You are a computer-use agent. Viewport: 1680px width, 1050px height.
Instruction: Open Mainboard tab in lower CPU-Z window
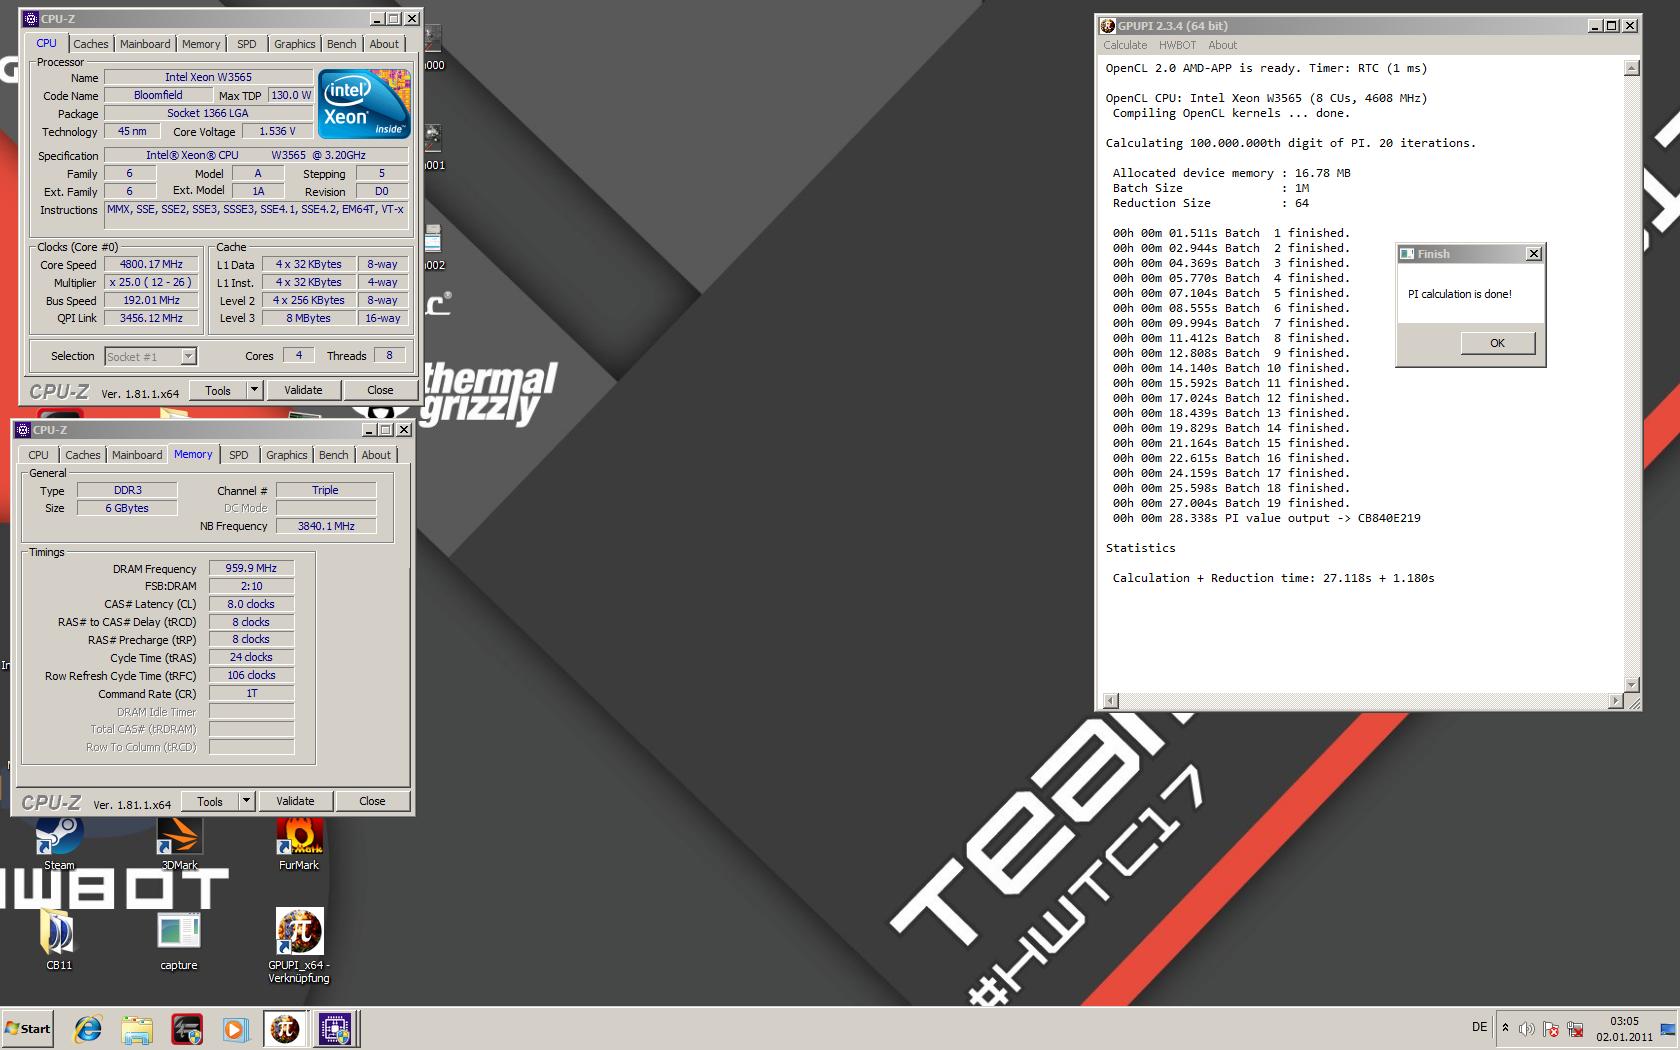(137, 455)
